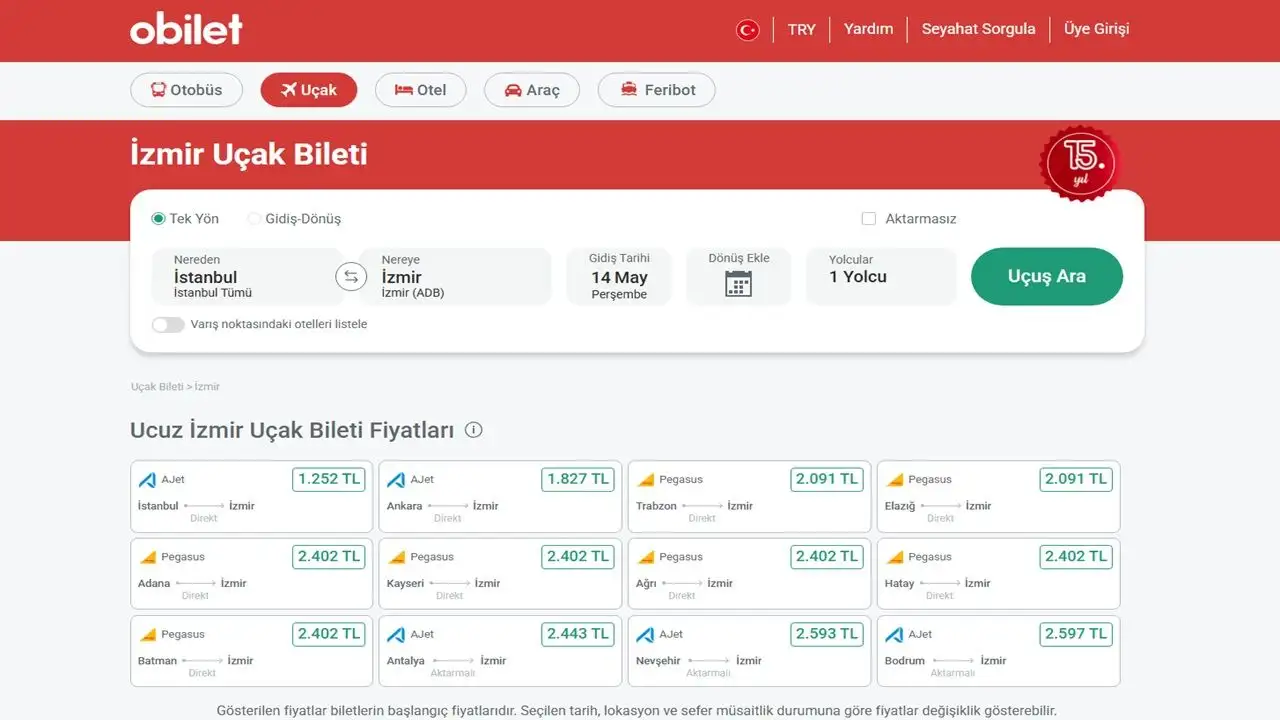Select the 2.402 TL Kayseri–İzmir price
This screenshot has height=720, width=1280.
pyautogui.click(x=578, y=556)
